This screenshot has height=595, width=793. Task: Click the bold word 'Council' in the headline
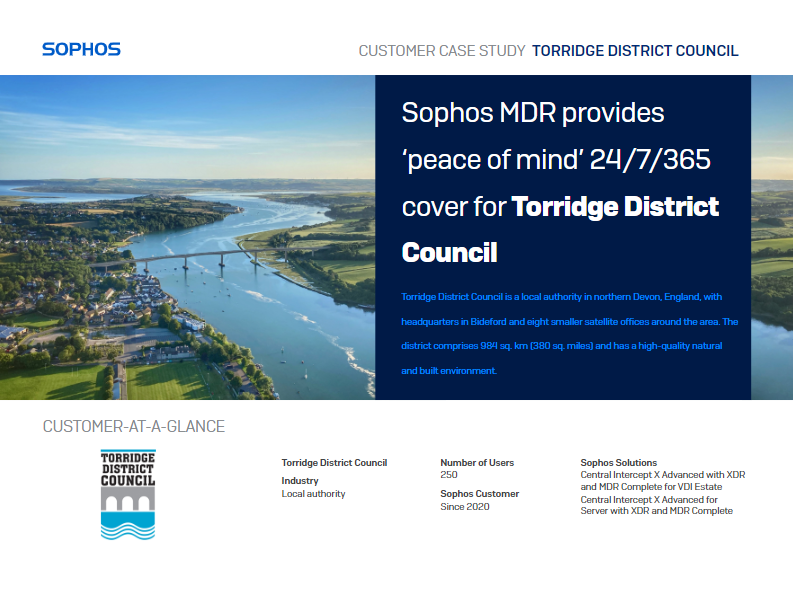click(449, 252)
